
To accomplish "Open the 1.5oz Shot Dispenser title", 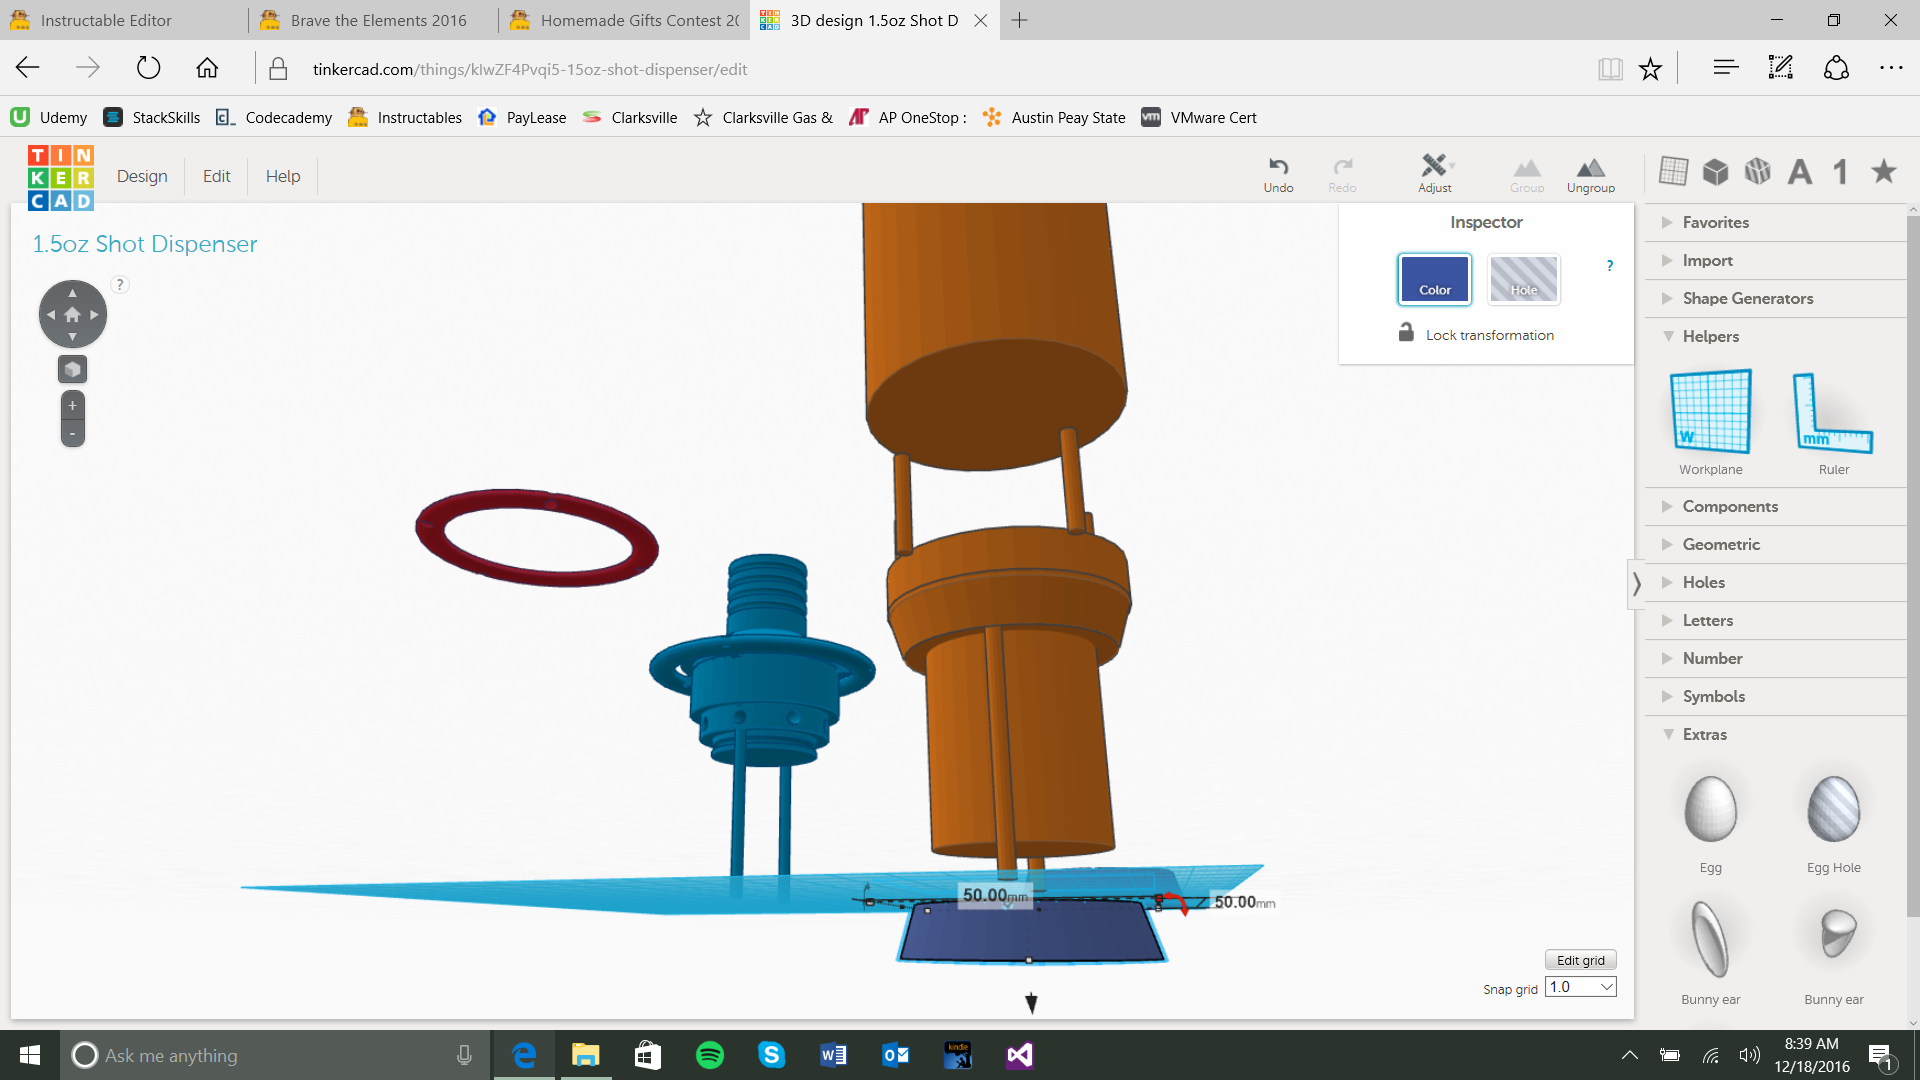I will click(x=145, y=244).
